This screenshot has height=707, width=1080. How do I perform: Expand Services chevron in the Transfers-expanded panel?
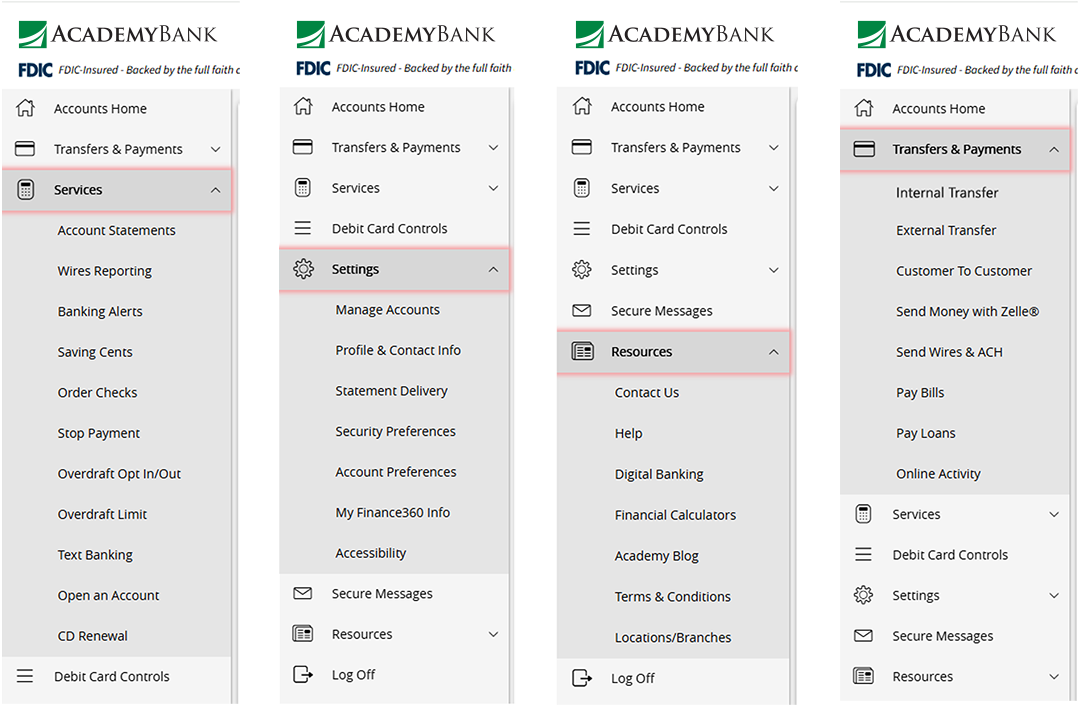(1054, 515)
